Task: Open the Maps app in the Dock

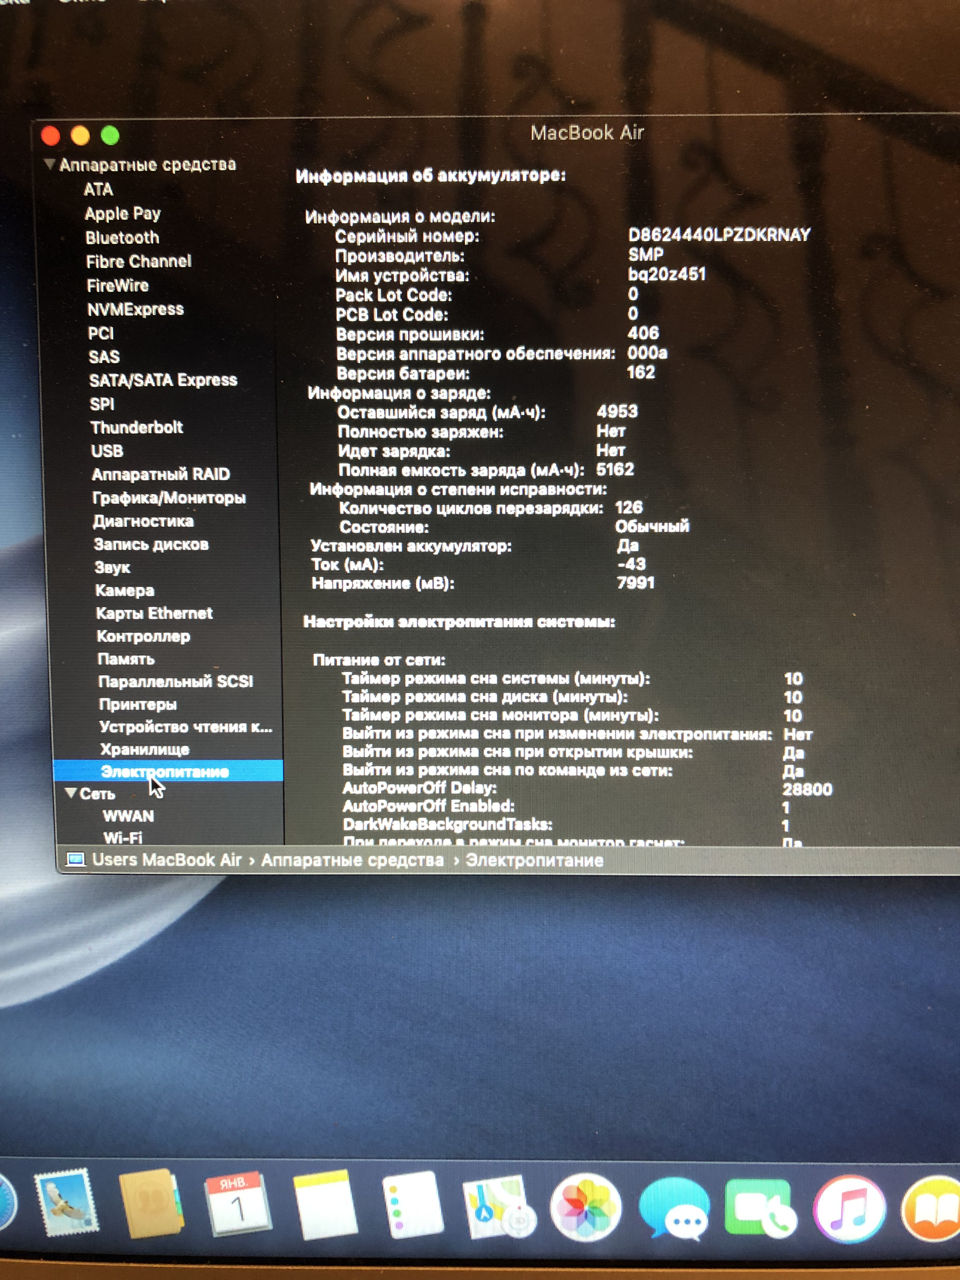Action: coord(499,1207)
